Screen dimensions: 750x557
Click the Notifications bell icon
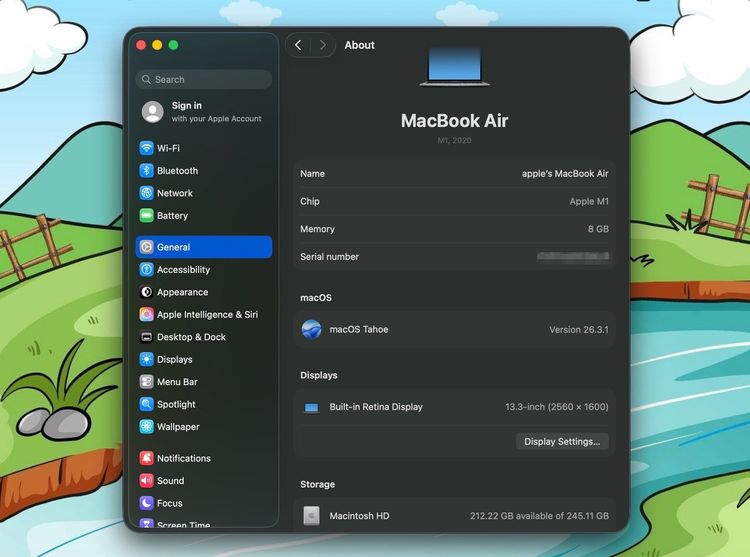146,458
